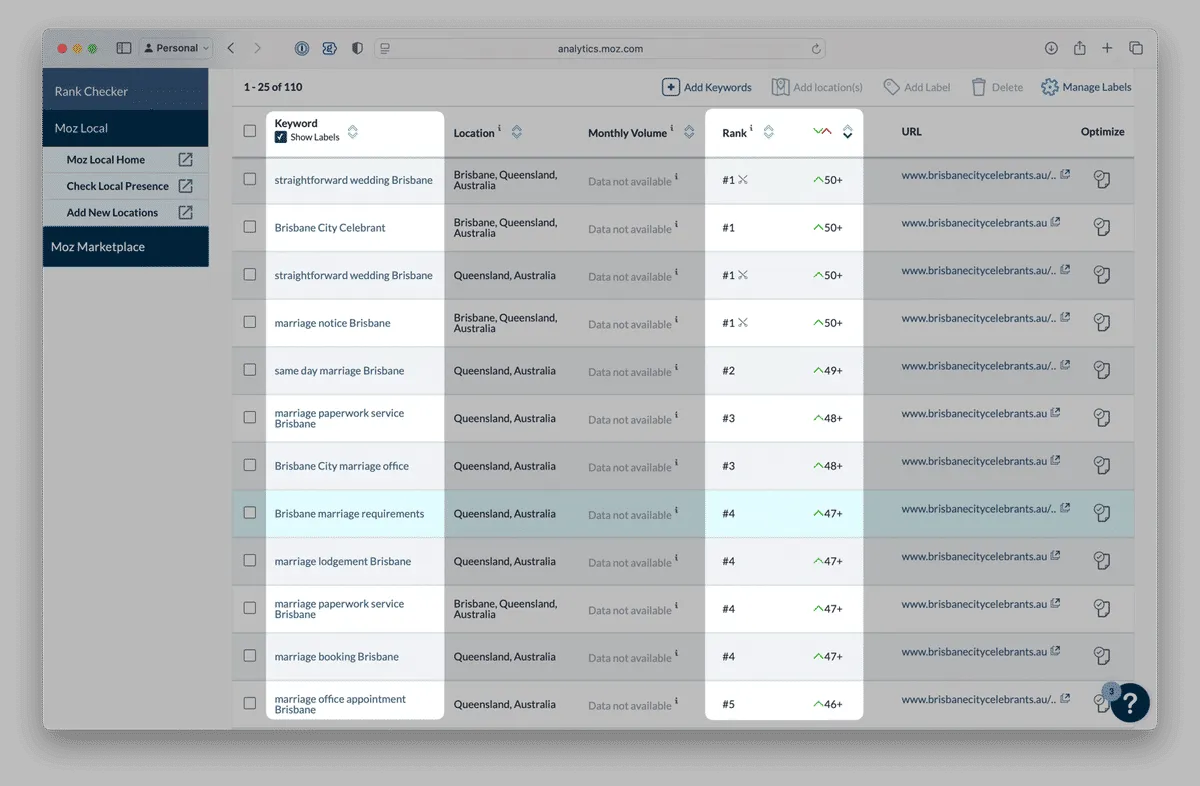Click the Delete button
This screenshot has height=786, width=1200.
[997, 87]
